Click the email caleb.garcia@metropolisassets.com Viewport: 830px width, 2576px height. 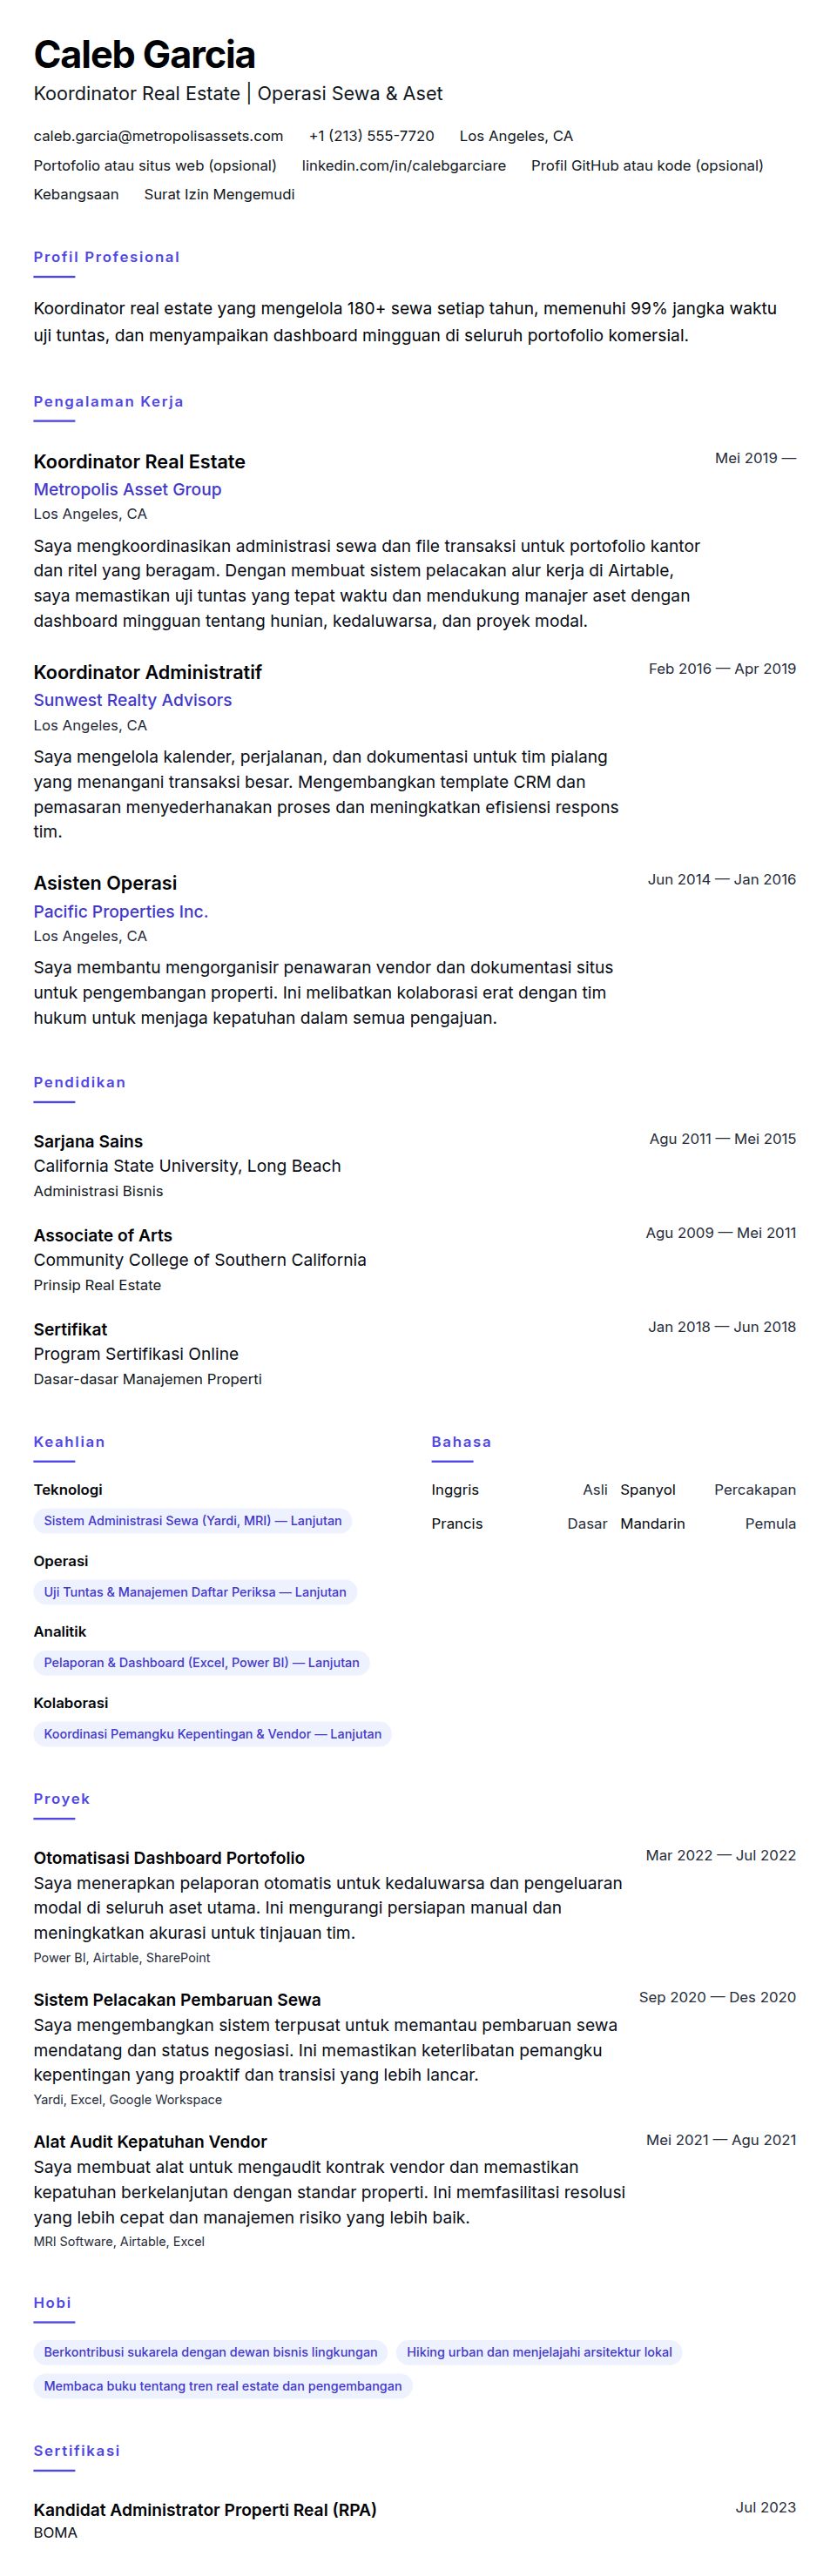pos(158,136)
